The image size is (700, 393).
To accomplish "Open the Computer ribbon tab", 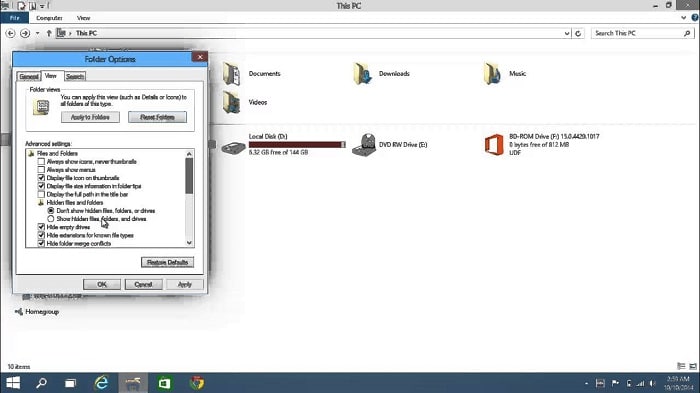I will [x=49, y=18].
